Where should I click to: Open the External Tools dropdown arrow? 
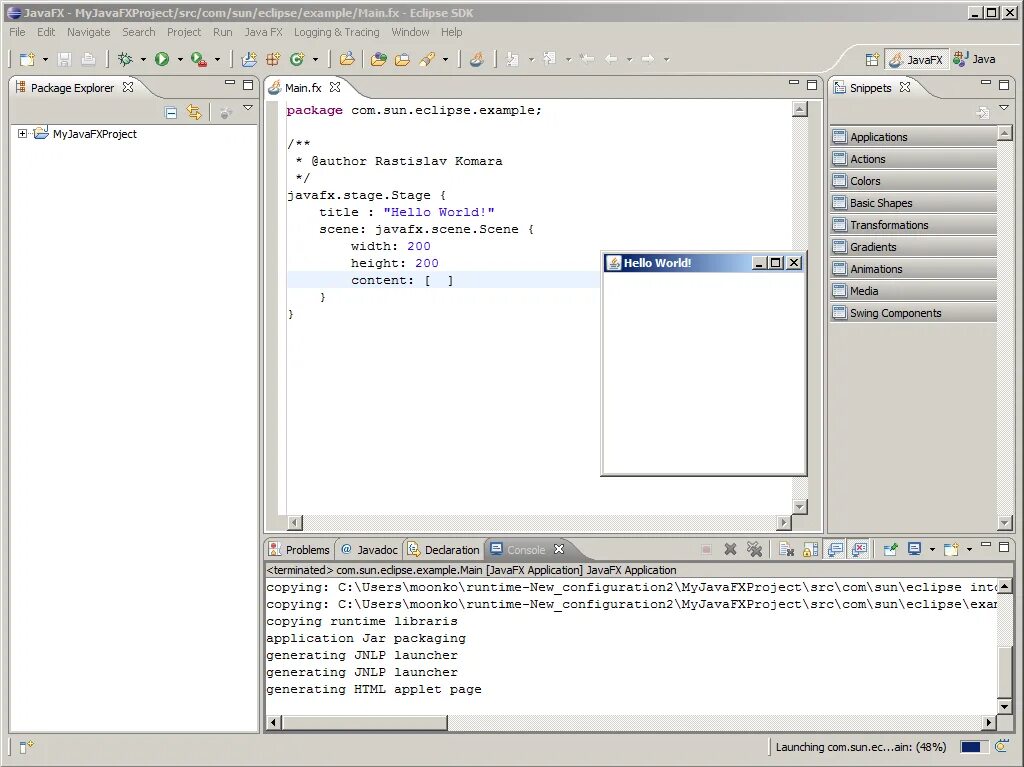pyautogui.click(x=217, y=59)
